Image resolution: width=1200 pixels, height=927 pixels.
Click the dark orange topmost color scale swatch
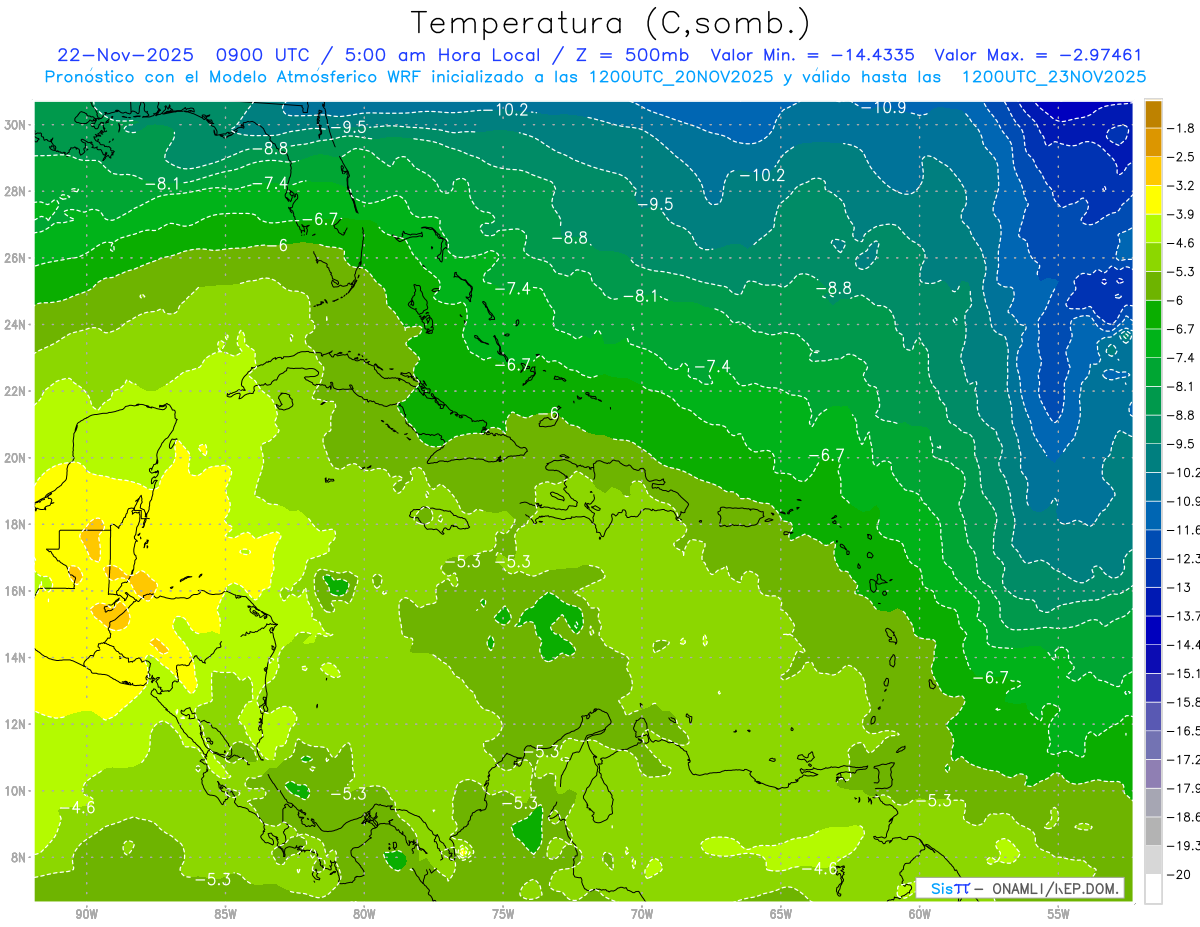coord(1153,114)
